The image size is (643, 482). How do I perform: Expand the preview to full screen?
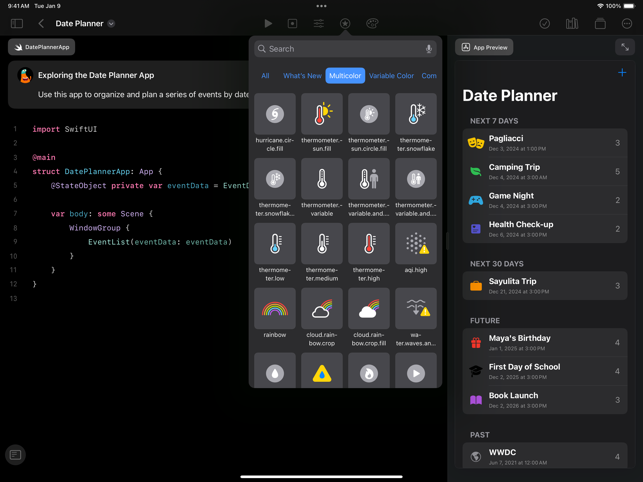[625, 47]
